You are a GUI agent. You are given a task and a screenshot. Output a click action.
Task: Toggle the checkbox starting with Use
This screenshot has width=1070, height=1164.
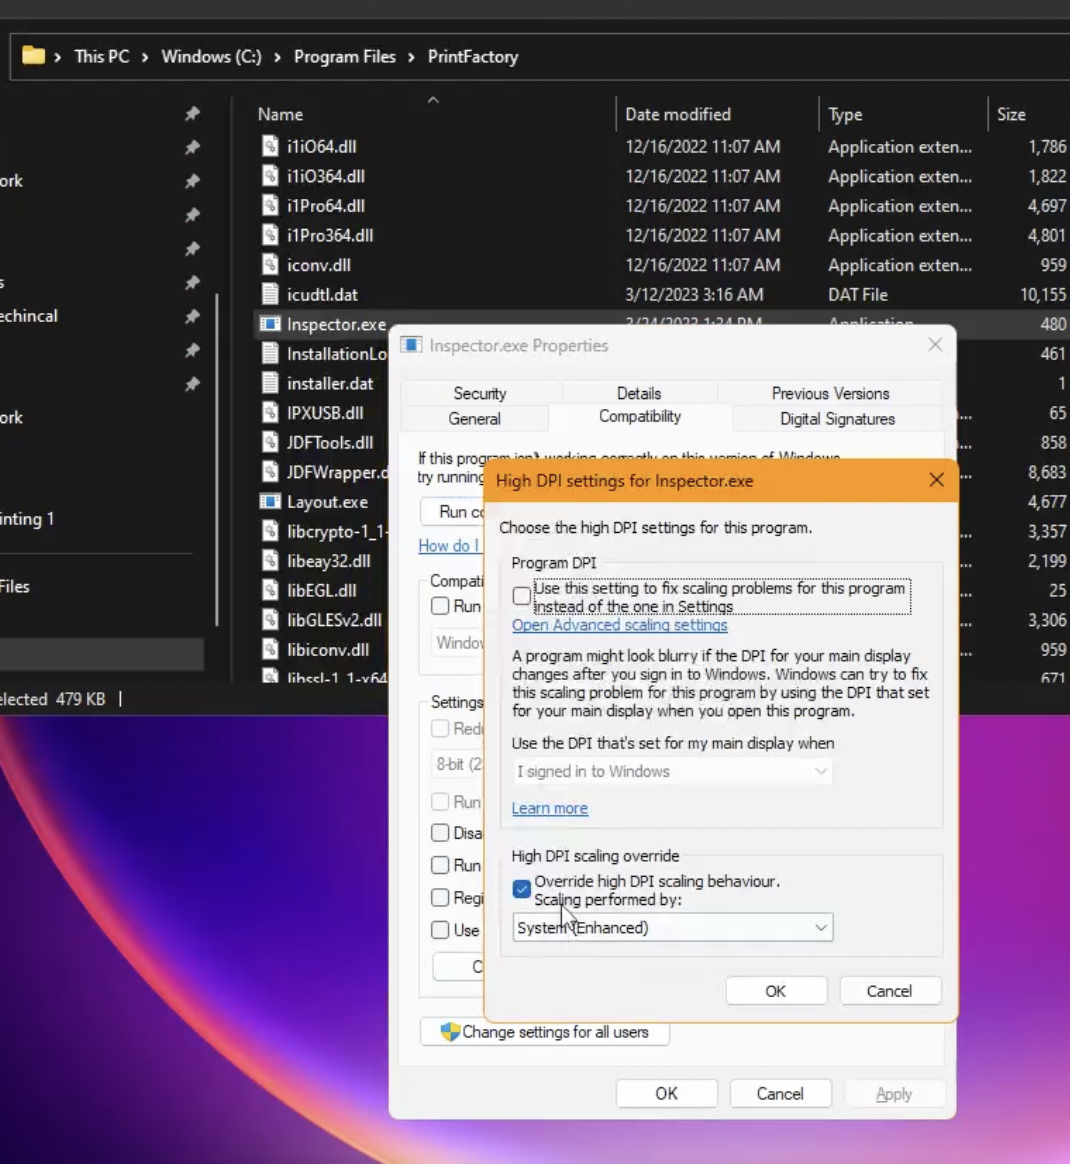440,930
